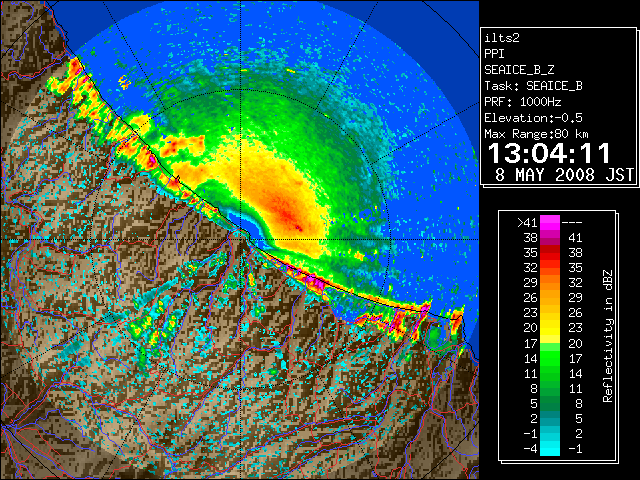This screenshot has width=640, height=480.
Task: Click the 'Elevation:-0.5' text
Action: [533, 118]
